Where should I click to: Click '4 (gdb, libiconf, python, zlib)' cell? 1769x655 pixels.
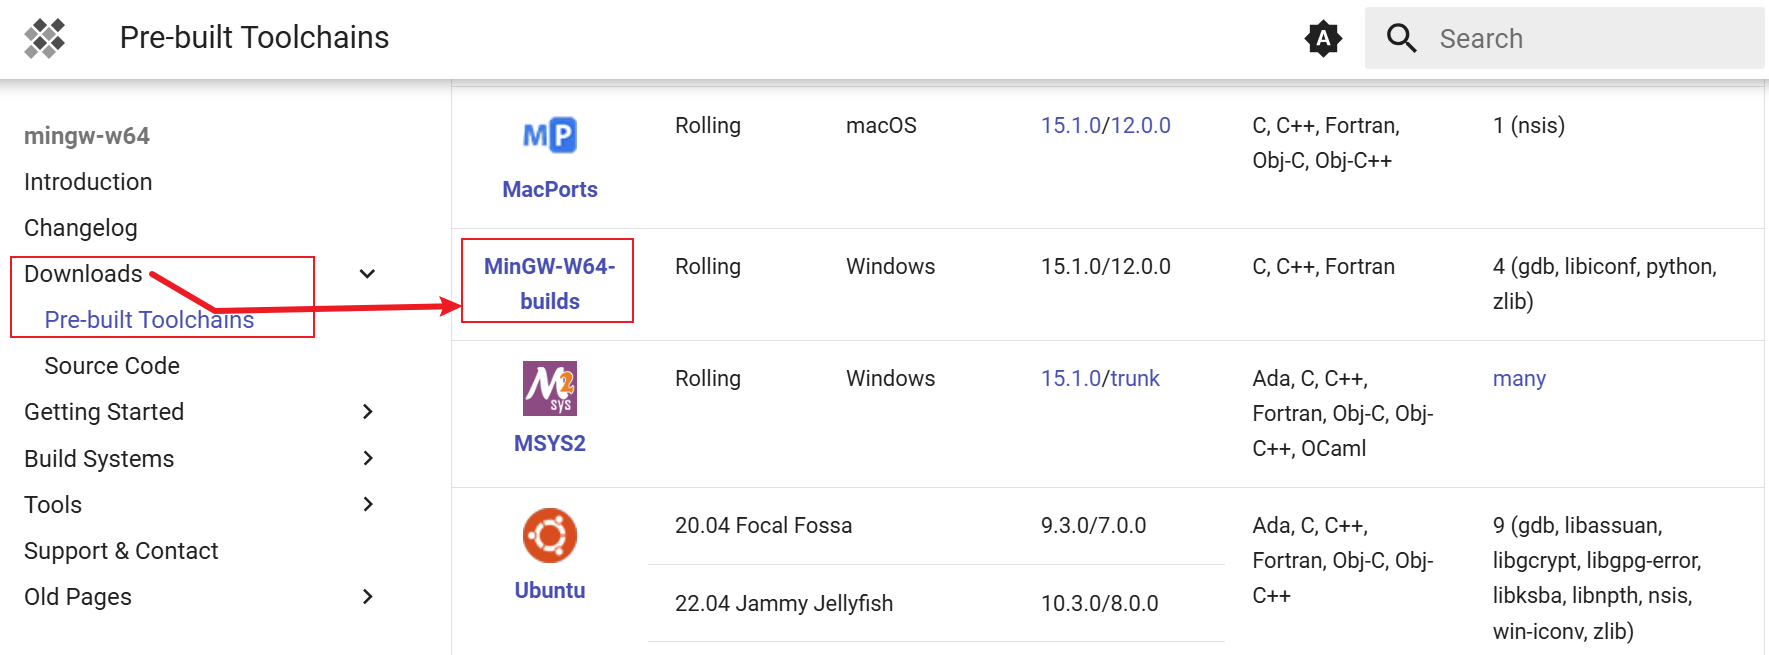1605,284
